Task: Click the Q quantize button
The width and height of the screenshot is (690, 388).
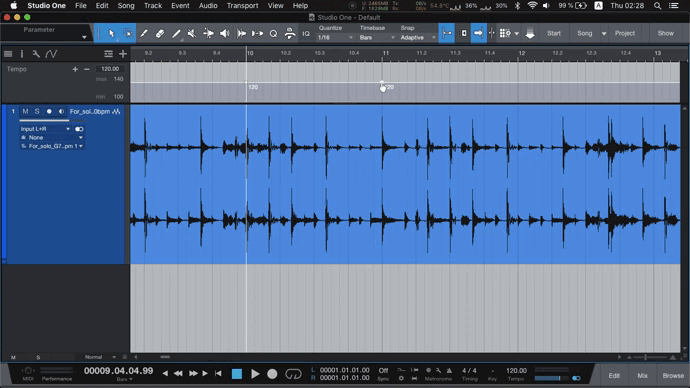Action: coord(273,33)
